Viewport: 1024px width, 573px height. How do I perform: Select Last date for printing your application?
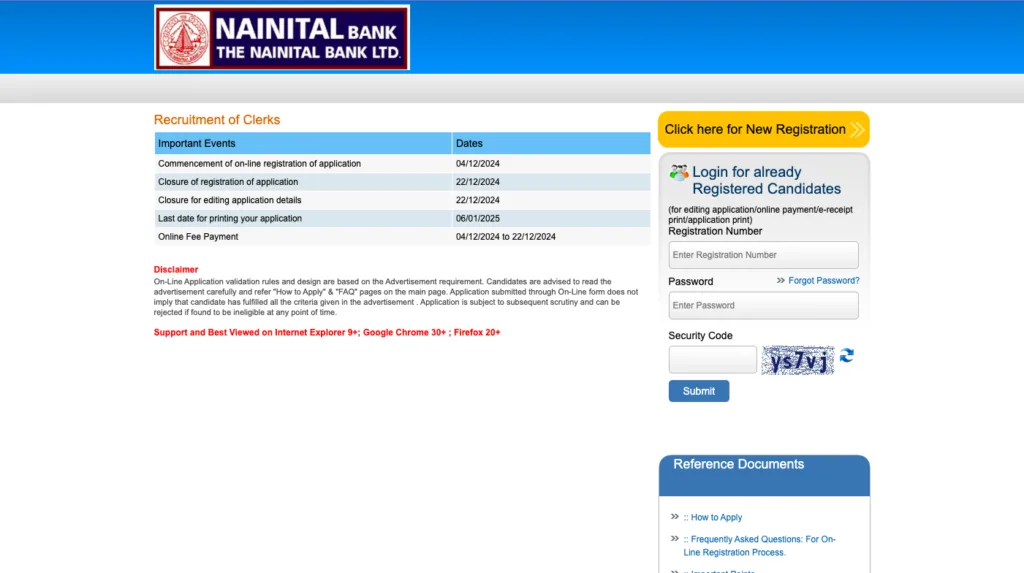point(230,218)
